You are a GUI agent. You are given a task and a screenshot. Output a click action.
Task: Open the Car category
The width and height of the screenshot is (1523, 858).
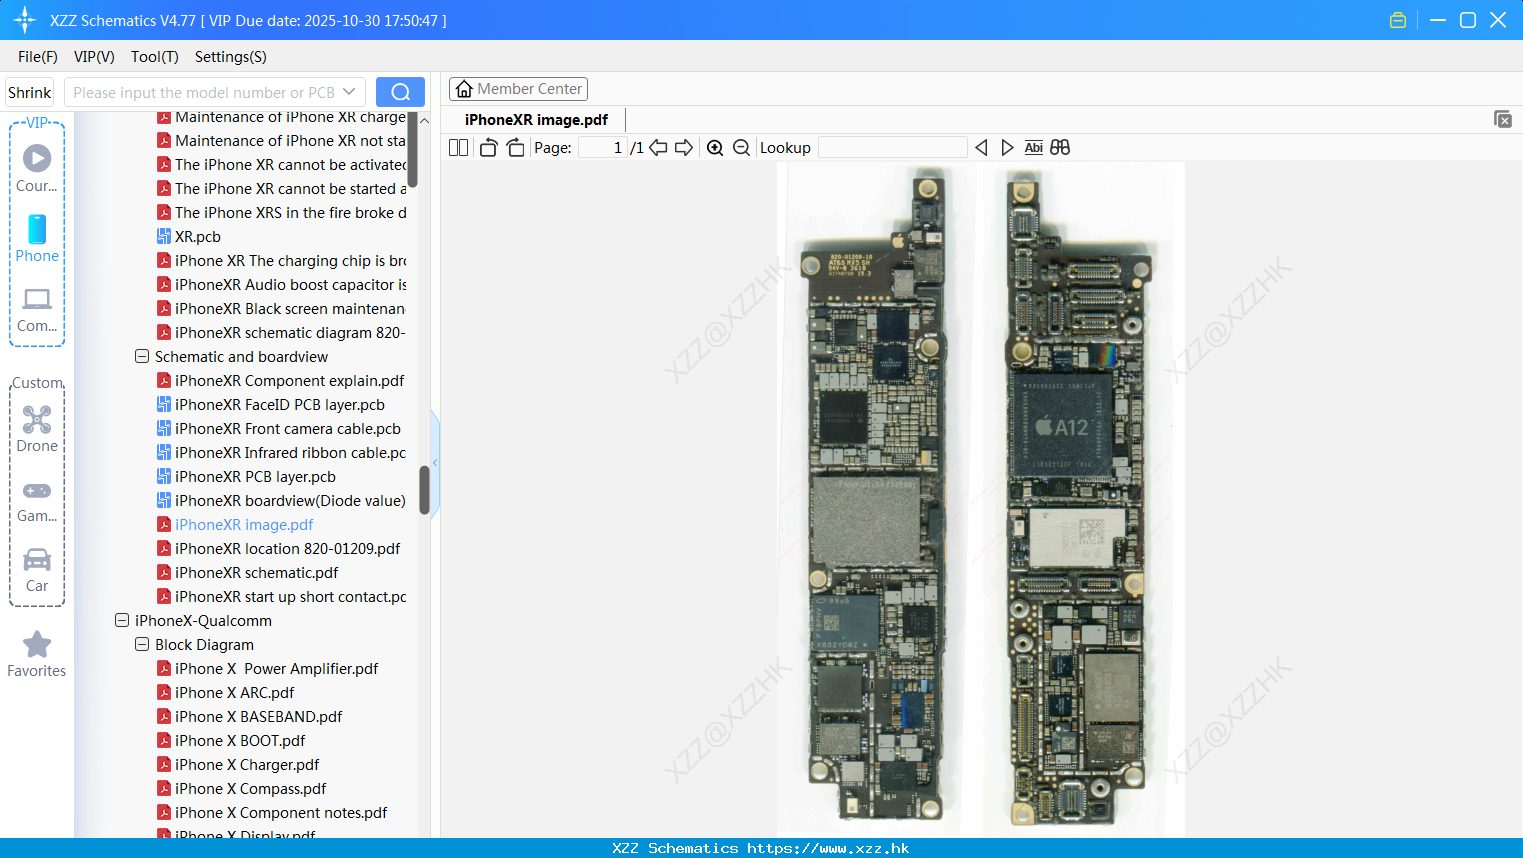(x=37, y=570)
